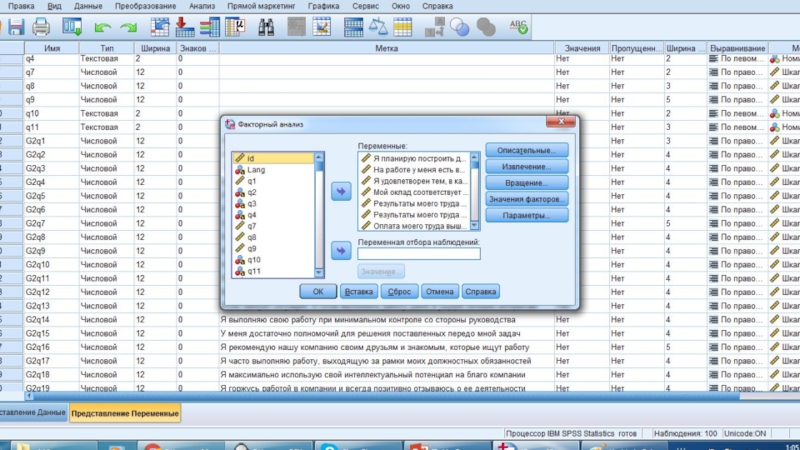This screenshot has height=450, width=800.
Task: Open the Графика menu
Action: (x=323, y=6)
